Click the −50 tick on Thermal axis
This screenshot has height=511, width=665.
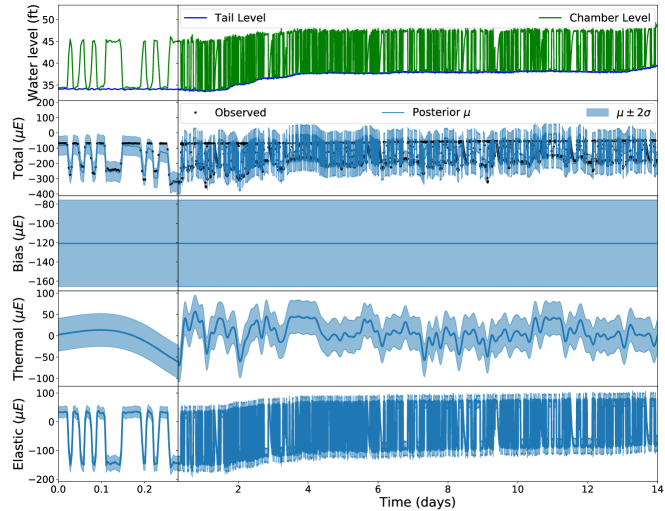coord(45,357)
